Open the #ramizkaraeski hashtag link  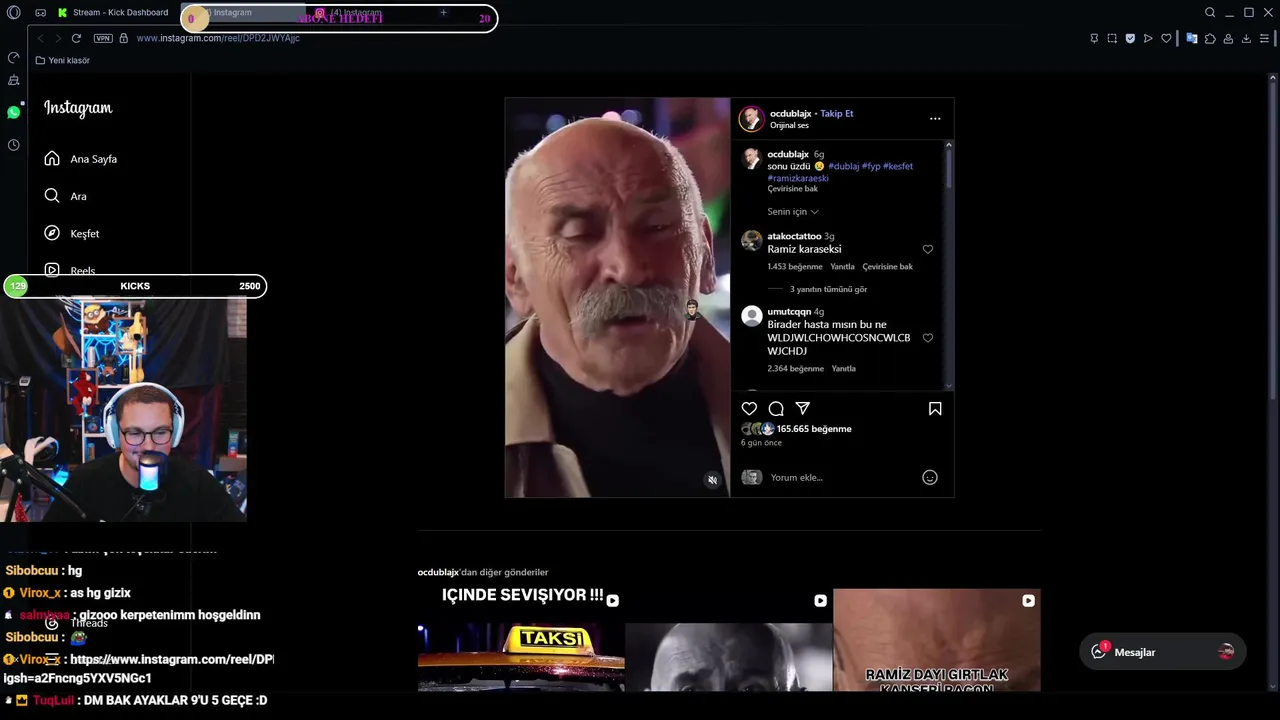[797, 178]
